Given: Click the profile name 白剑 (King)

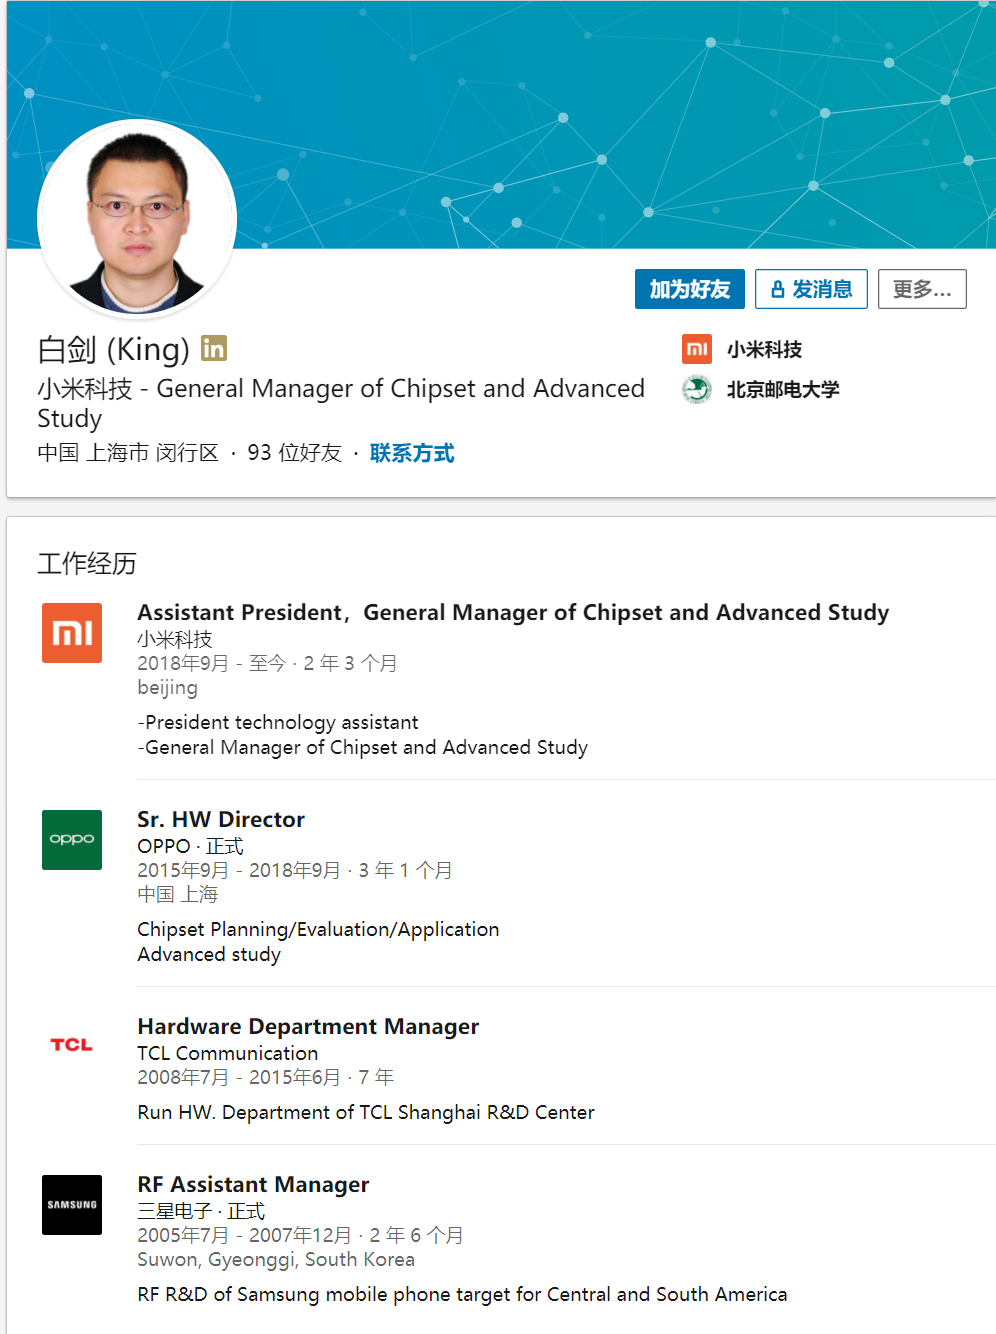Looking at the screenshot, I should (x=113, y=349).
